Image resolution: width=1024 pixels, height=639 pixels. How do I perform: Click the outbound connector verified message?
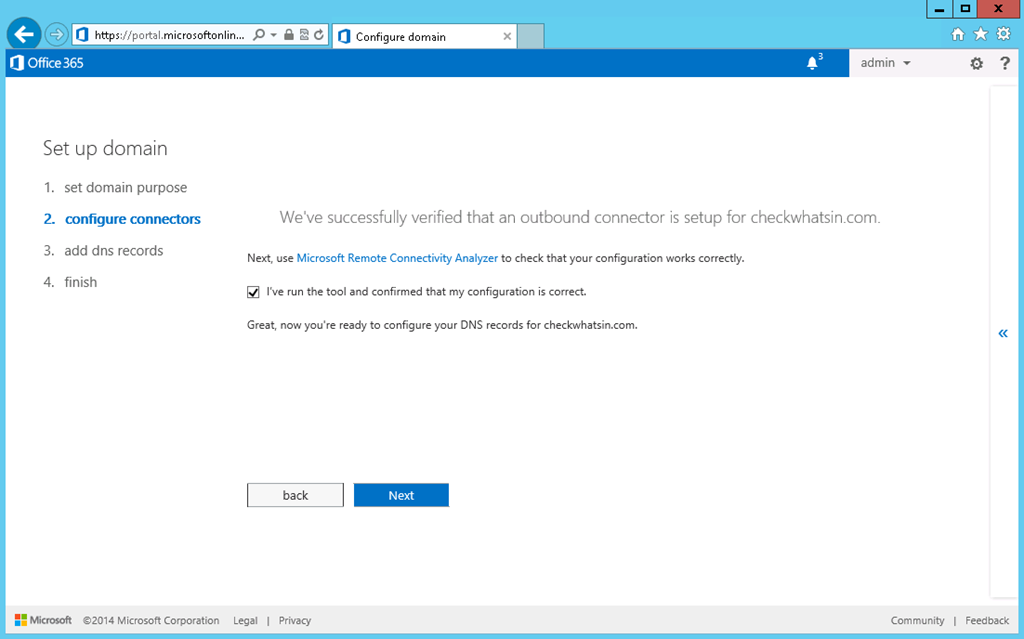click(x=580, y=218)
